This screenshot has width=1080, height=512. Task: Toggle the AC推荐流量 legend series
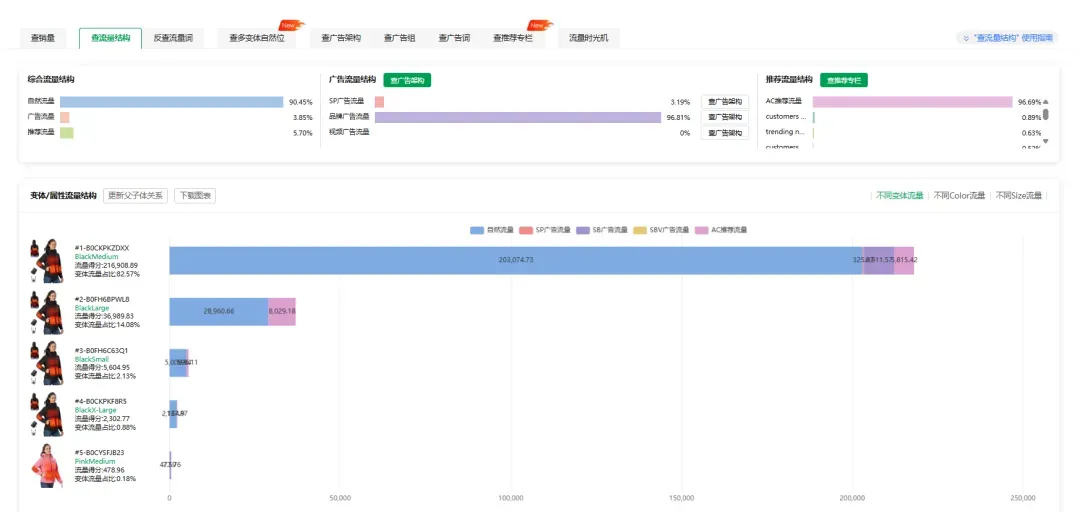coord(721,230)
